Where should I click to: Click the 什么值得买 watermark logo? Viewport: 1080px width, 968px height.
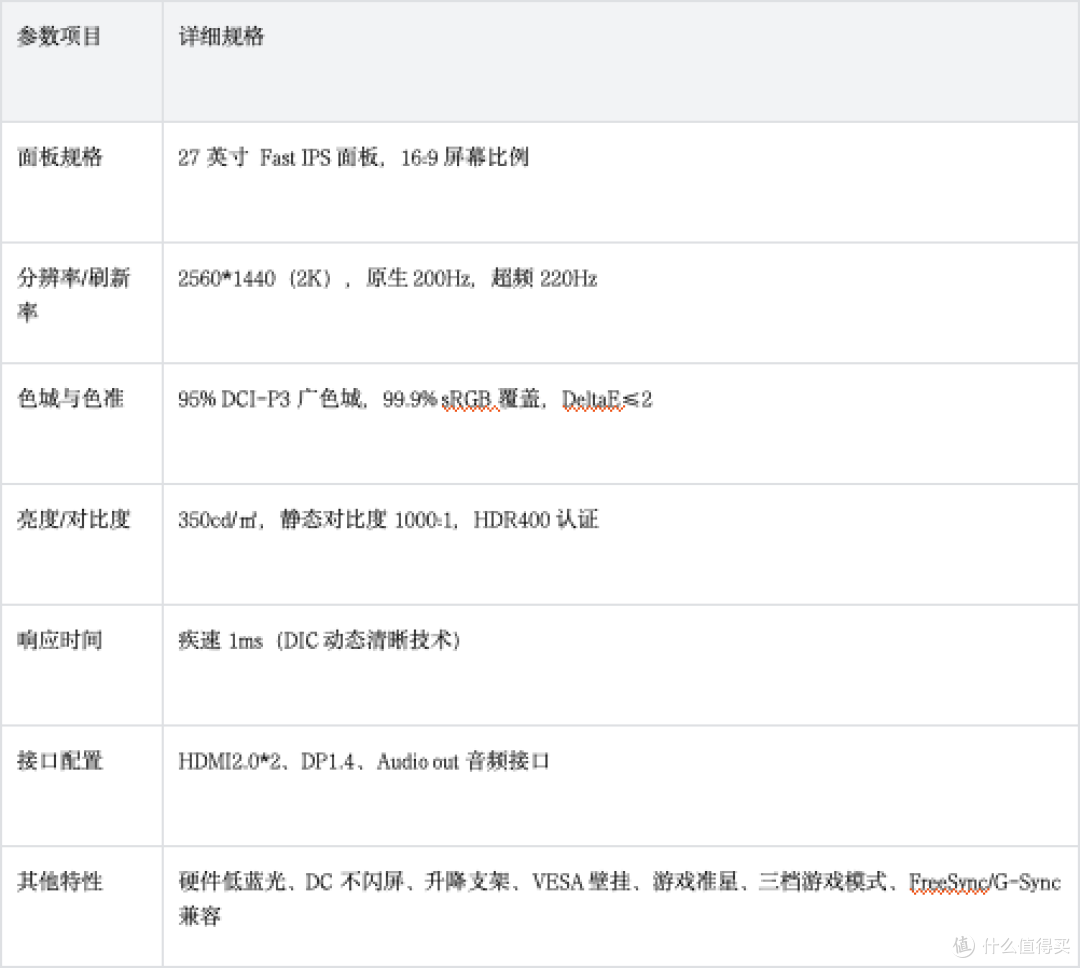tap(1011, 945)
